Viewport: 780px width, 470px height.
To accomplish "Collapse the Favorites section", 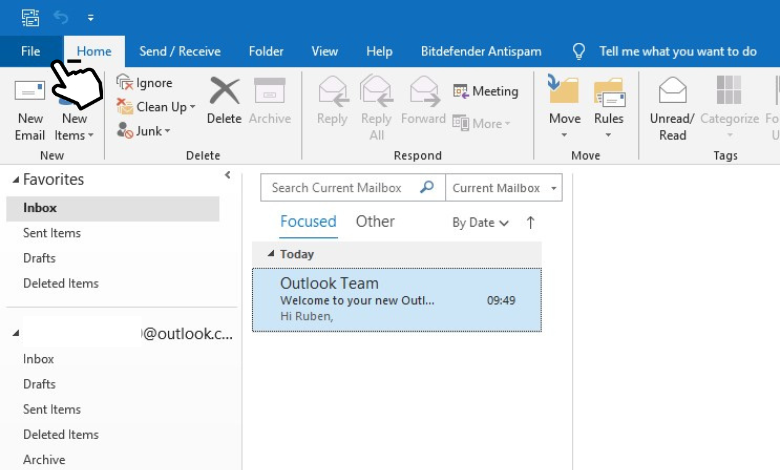I will tap(16, 180).
